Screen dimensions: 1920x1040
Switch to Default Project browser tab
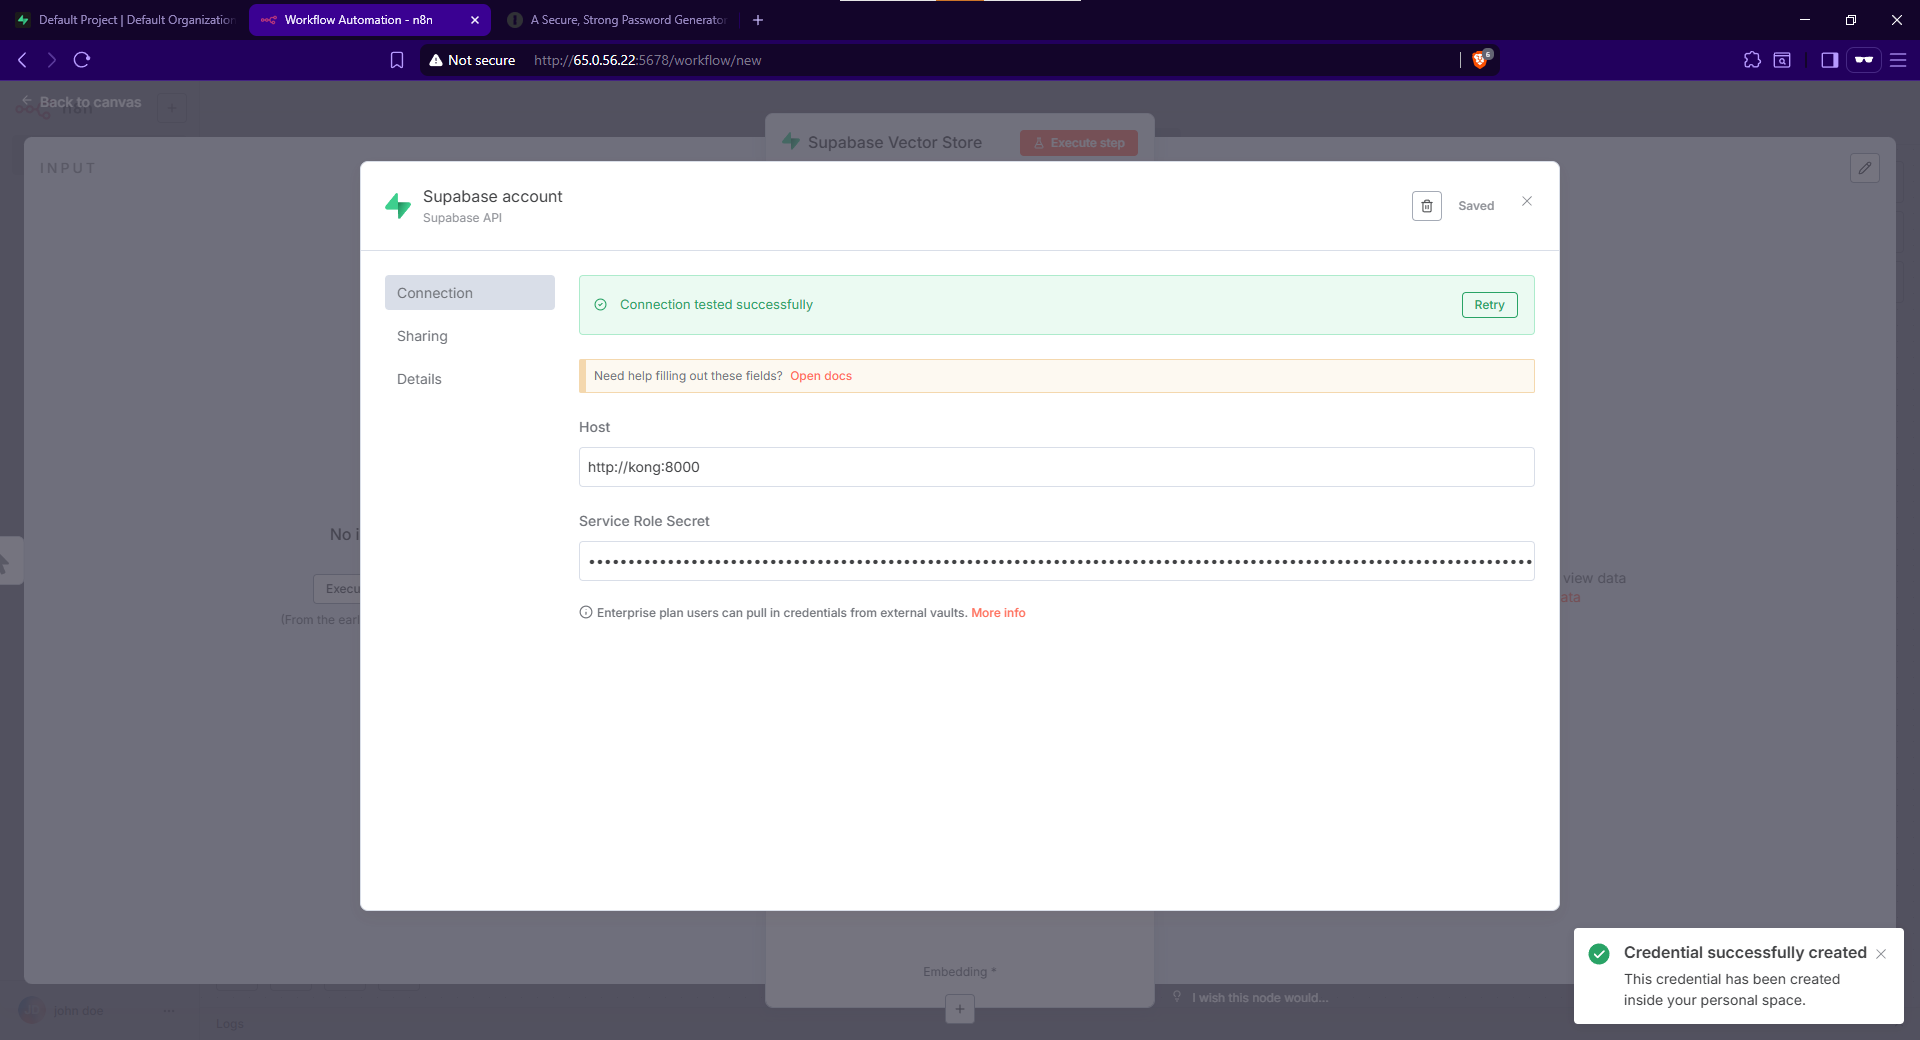coord(125,20)
